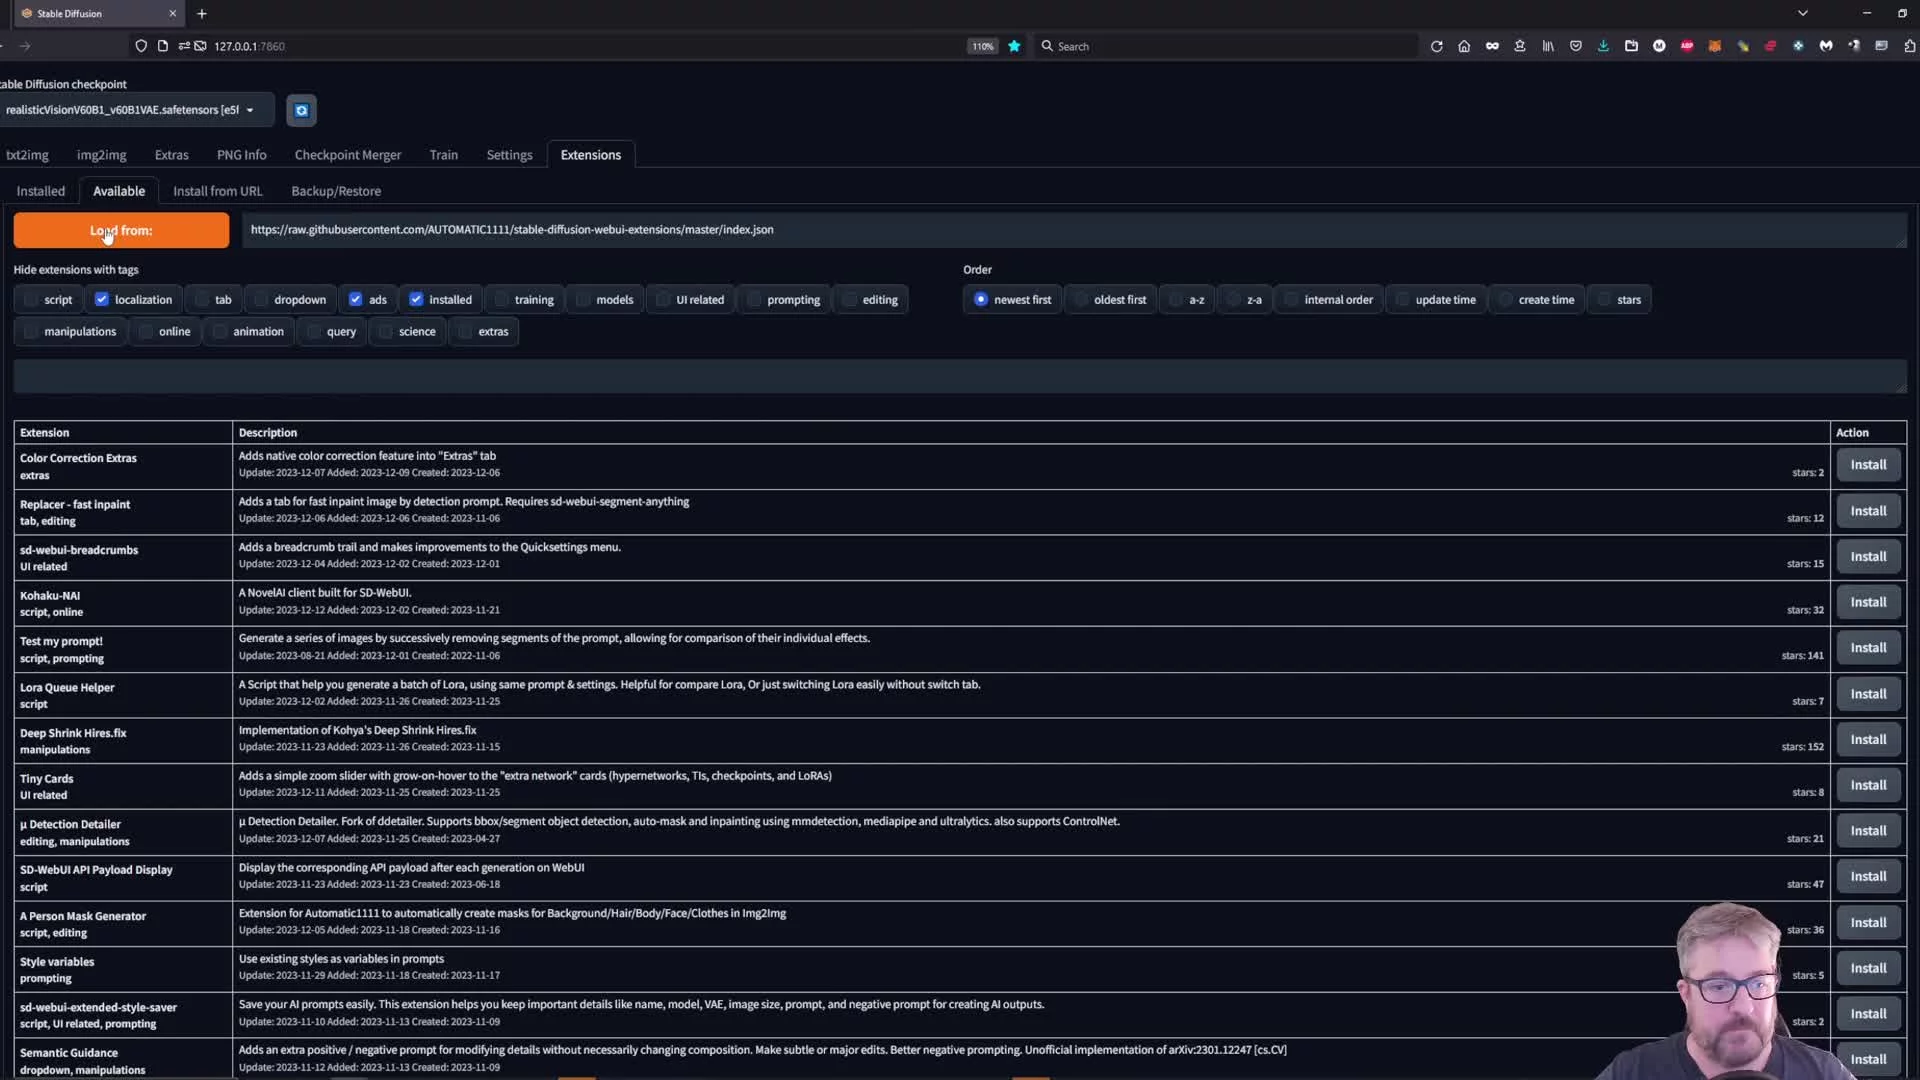Toggle the script tag checkbox

pos(31,299)
